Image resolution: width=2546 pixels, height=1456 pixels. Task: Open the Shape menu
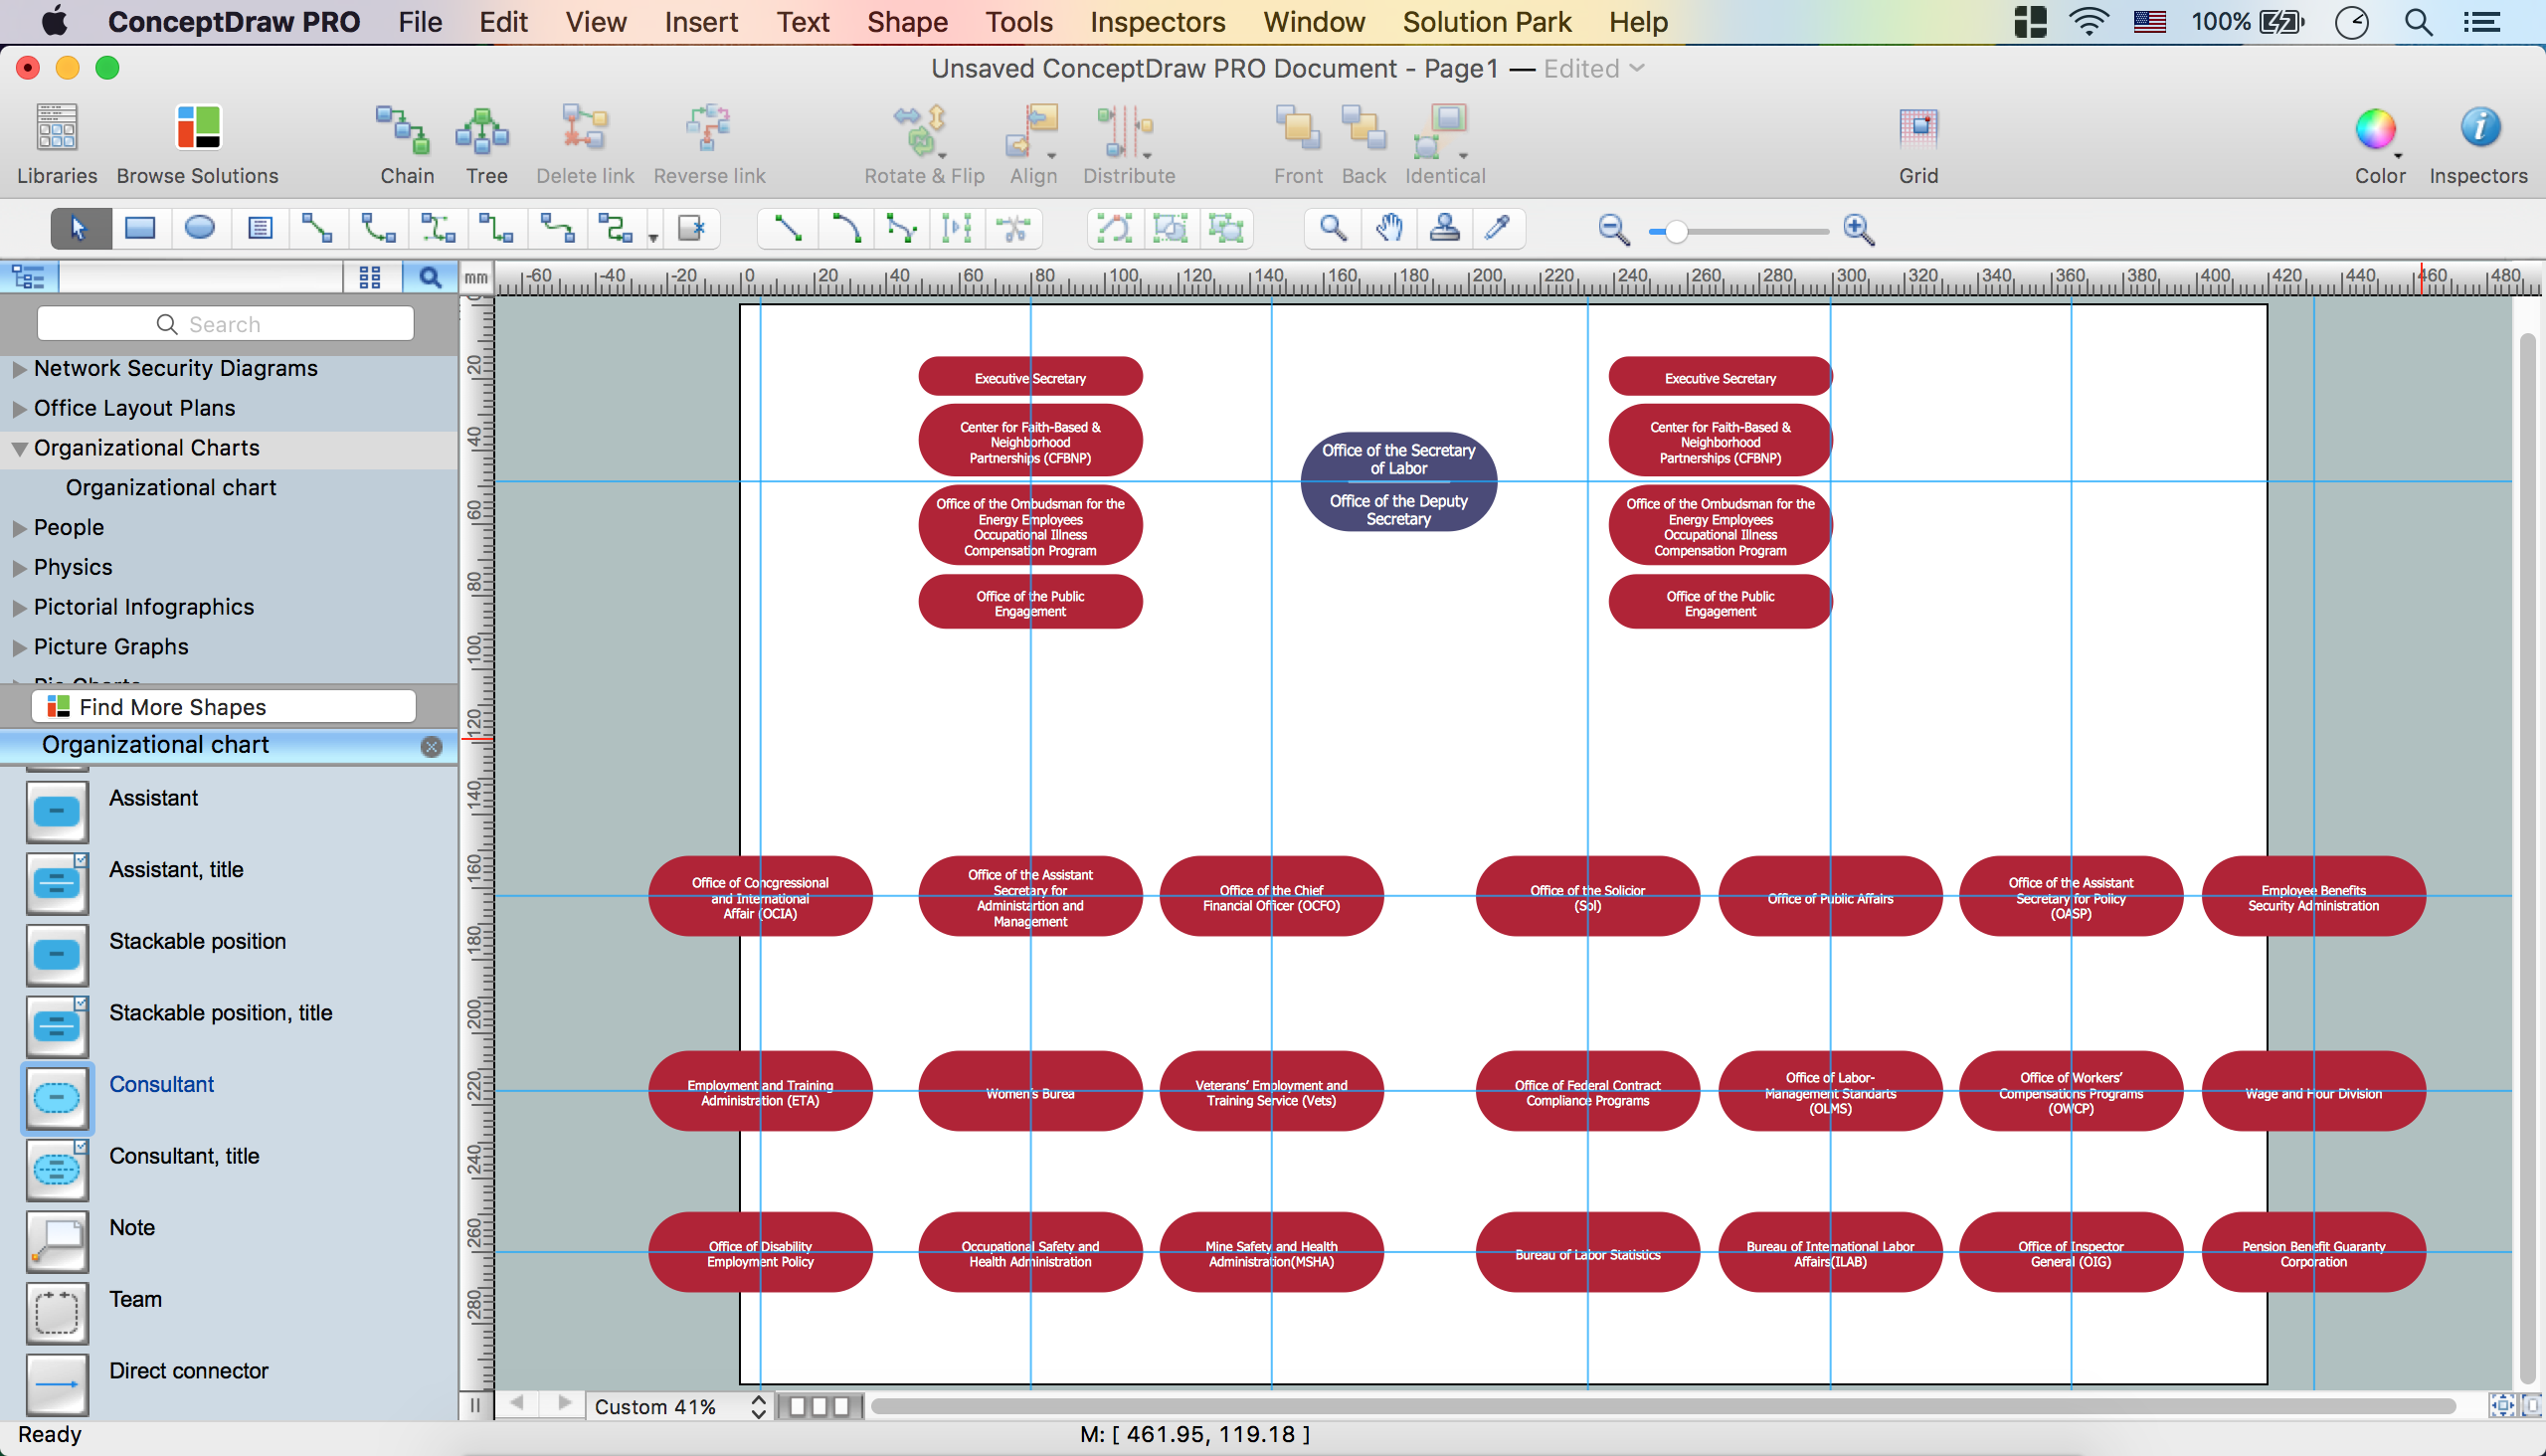point(906,22)
